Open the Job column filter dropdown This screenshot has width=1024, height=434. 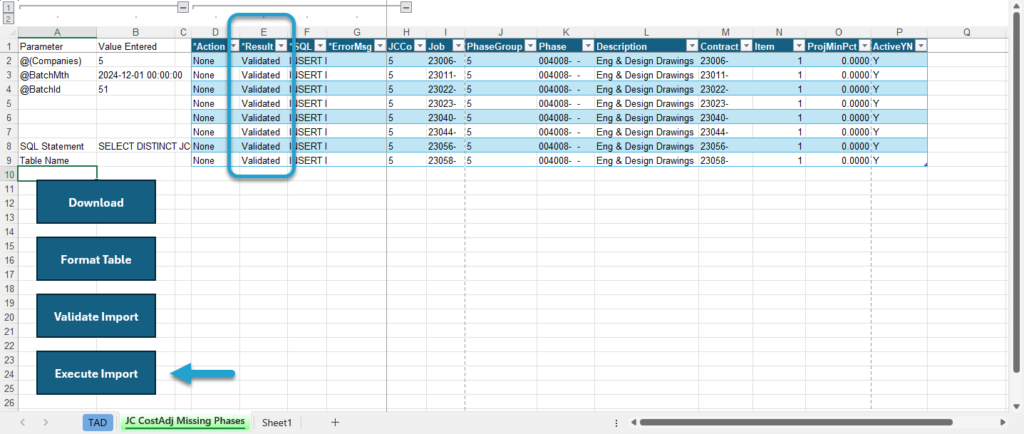(457, 46)
